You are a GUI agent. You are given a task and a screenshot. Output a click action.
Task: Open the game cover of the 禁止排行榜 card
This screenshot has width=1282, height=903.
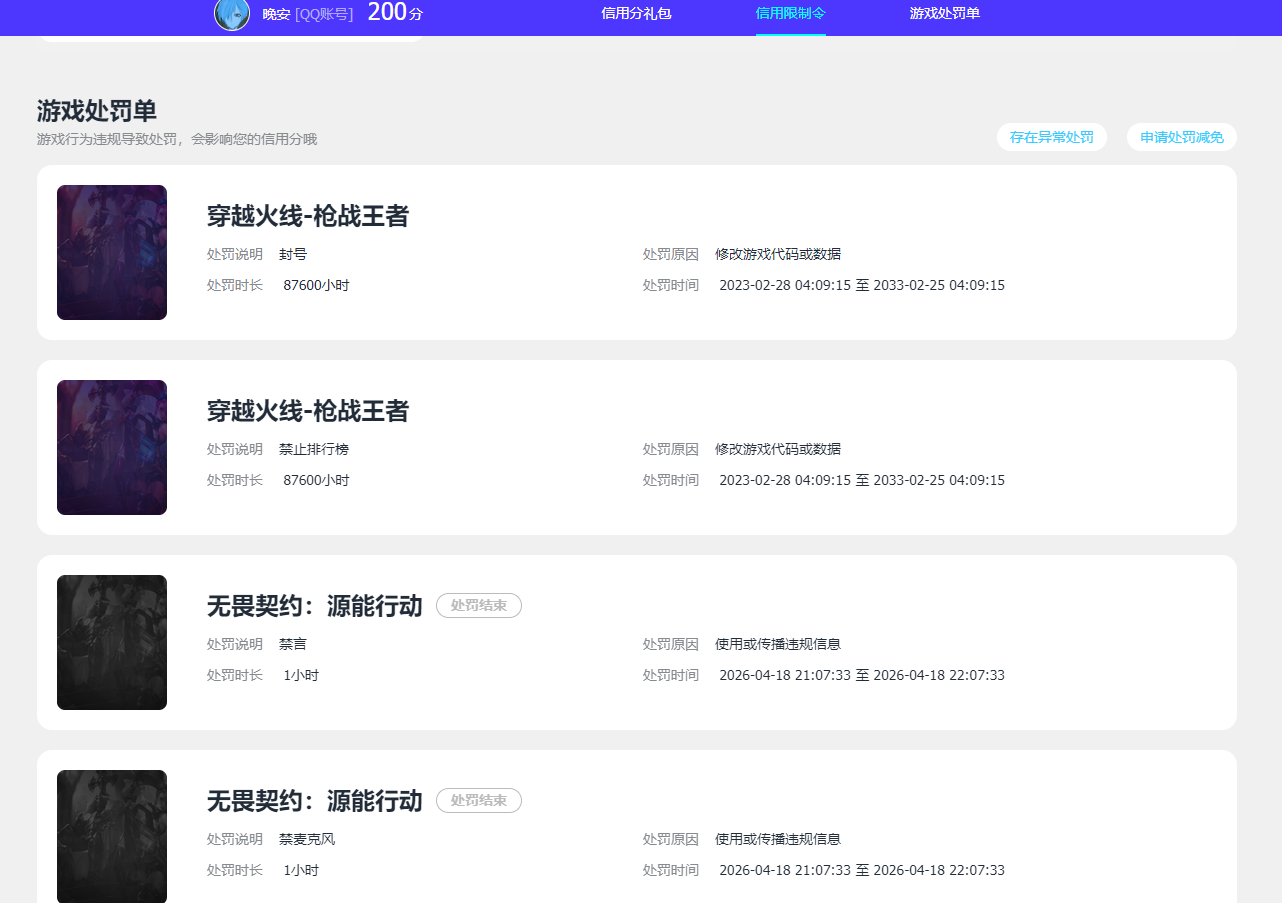coord(112,447)
